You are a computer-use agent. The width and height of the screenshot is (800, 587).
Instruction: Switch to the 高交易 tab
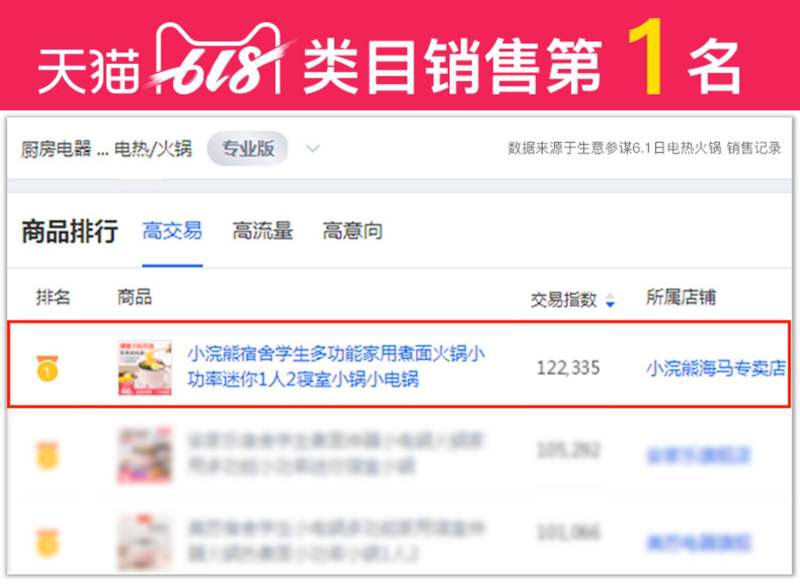tap(172, 231)
